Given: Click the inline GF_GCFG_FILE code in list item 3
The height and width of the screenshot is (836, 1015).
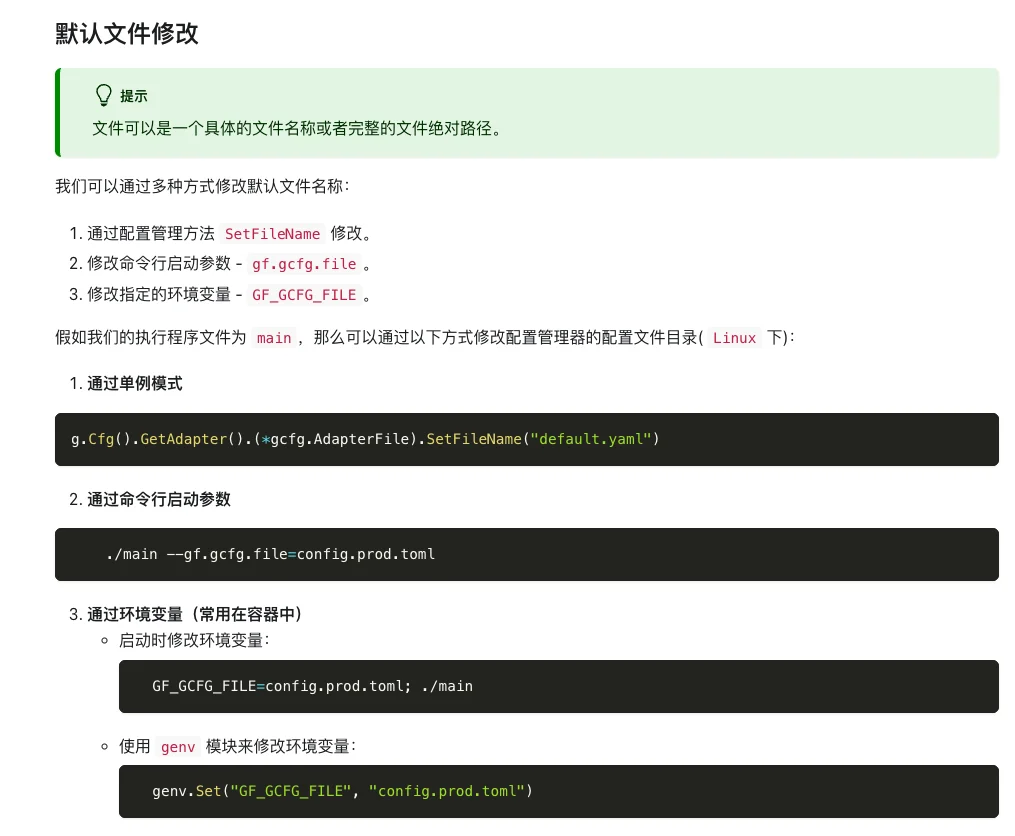Looking at the screenshot, I should 304,295.
